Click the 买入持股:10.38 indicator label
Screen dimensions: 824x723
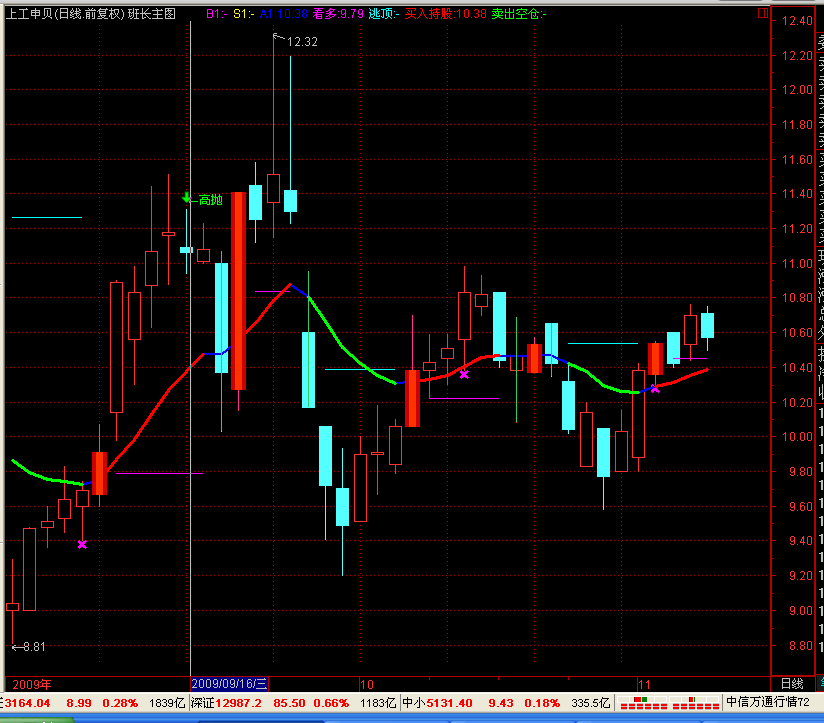point(446,14)
